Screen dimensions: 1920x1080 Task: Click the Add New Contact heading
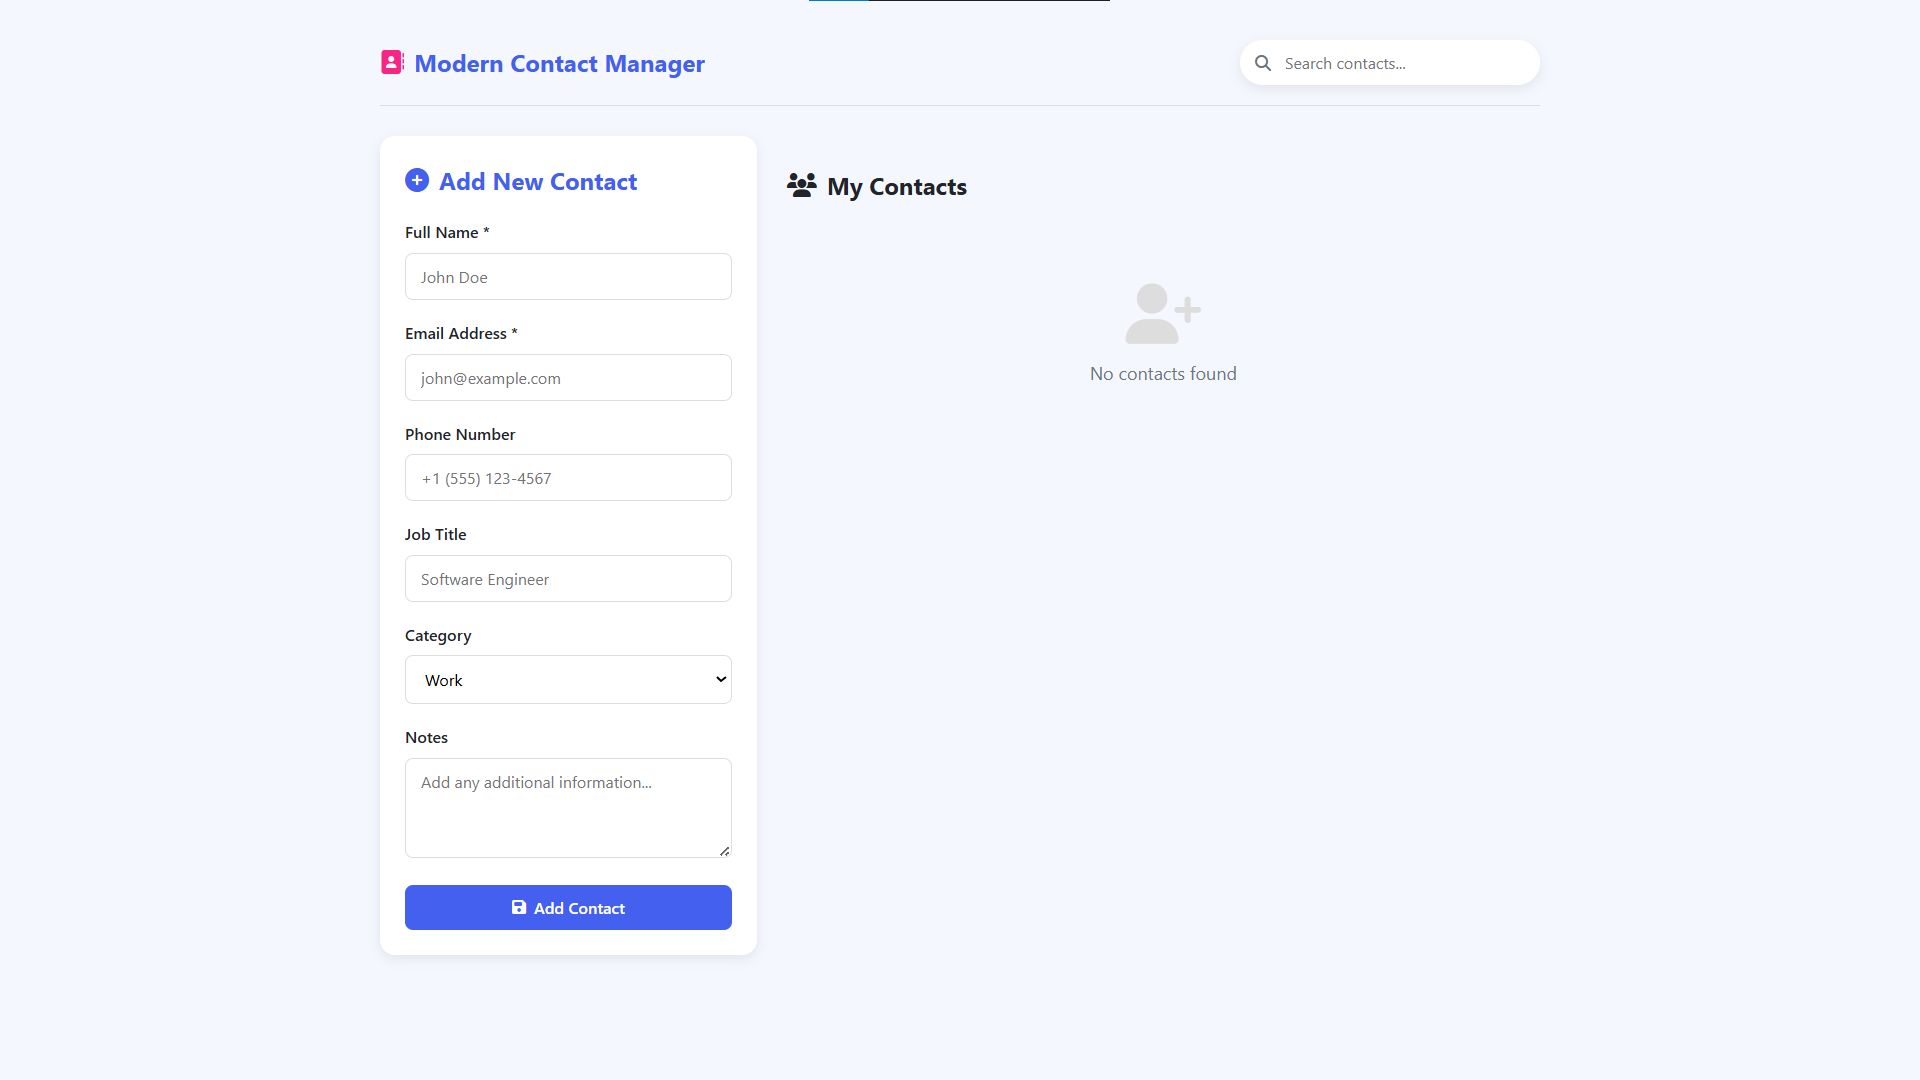538,182
